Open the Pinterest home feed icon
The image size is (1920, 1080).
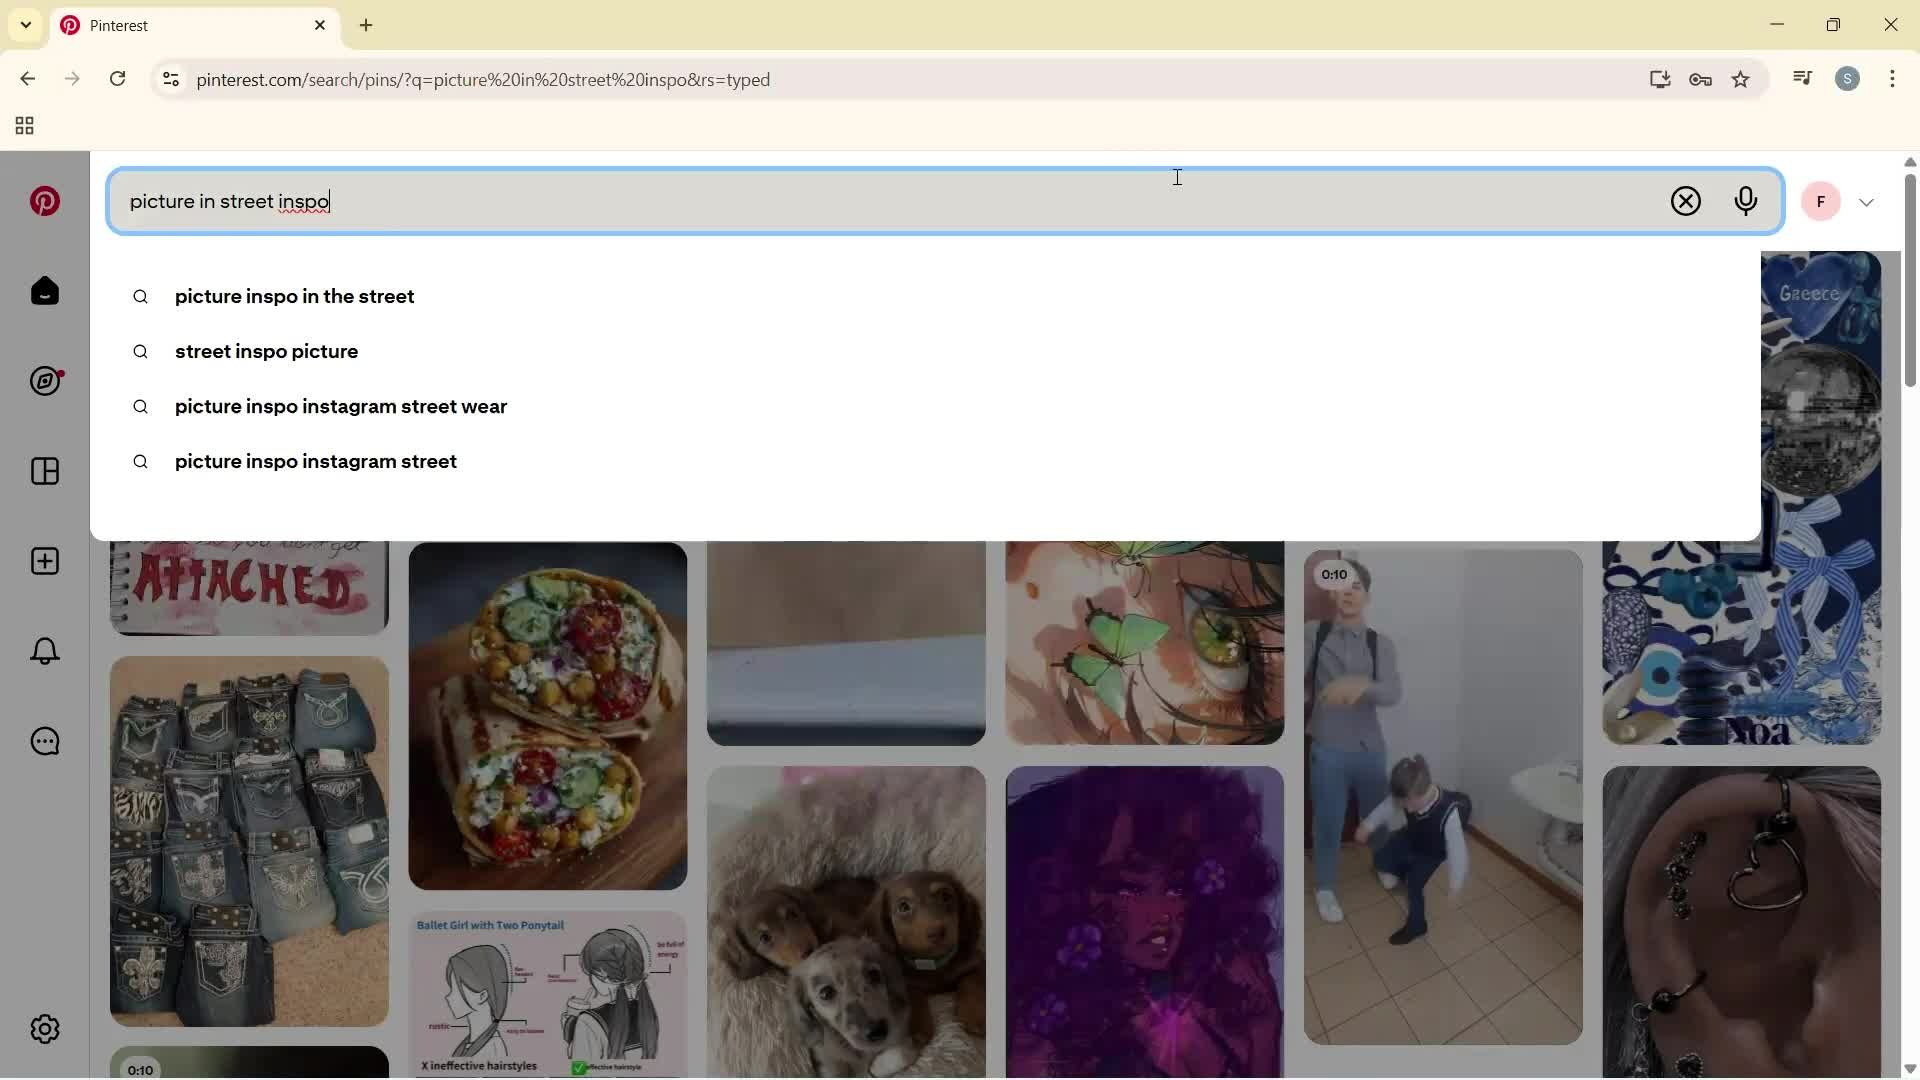pyautogui.click(x=44, y=290)
